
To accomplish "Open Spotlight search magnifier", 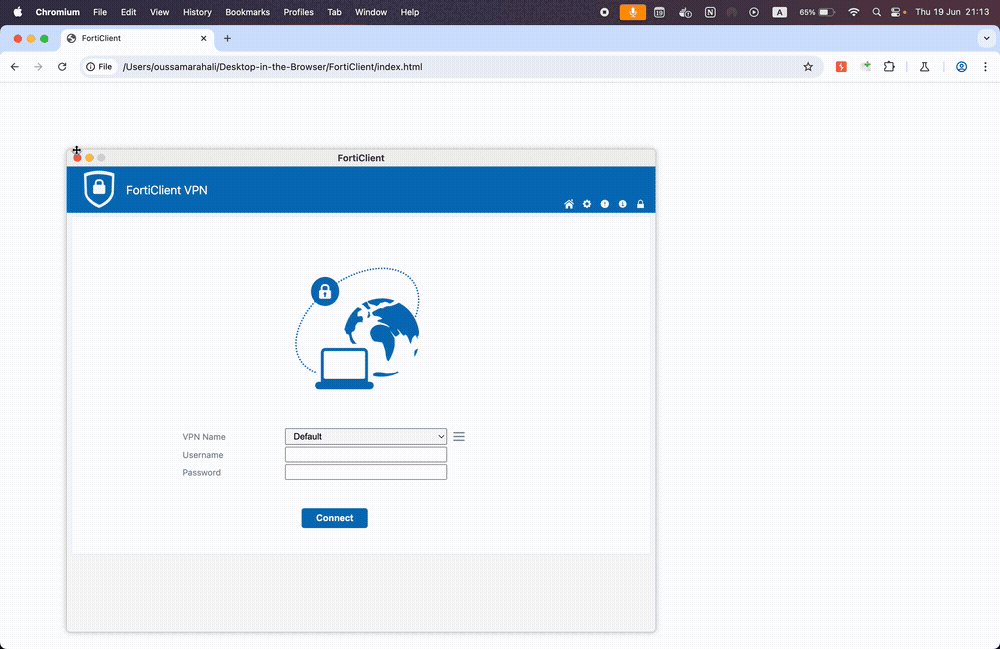I will click(x=876, y=12).
